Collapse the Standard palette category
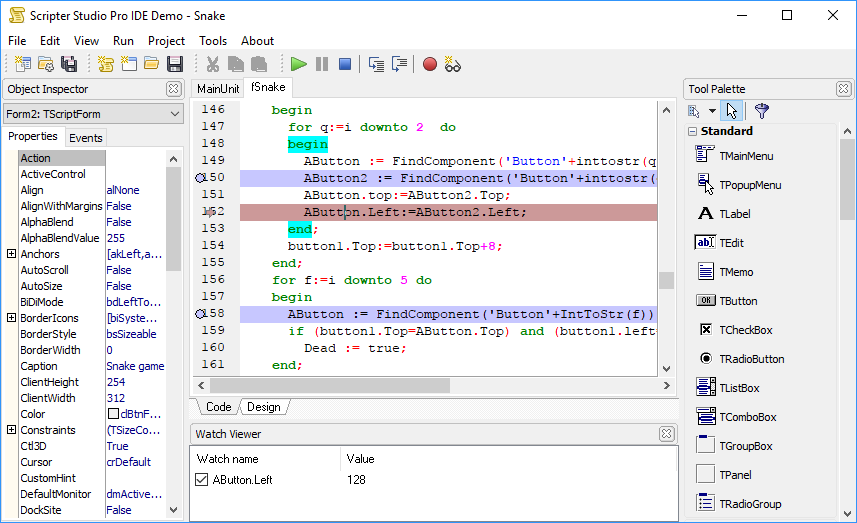The width and height of the screenshot is (857, 523). [x=691, y=131]
